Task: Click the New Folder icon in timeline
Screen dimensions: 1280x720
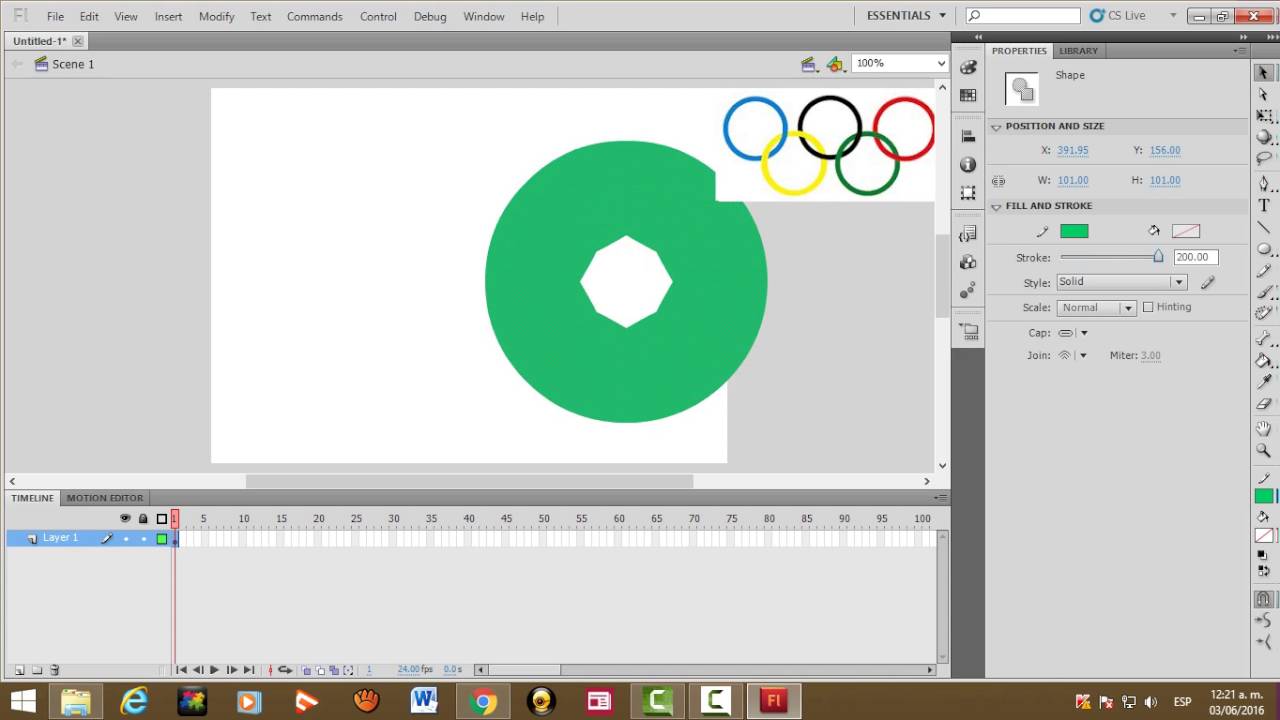Action: point(37,670)
